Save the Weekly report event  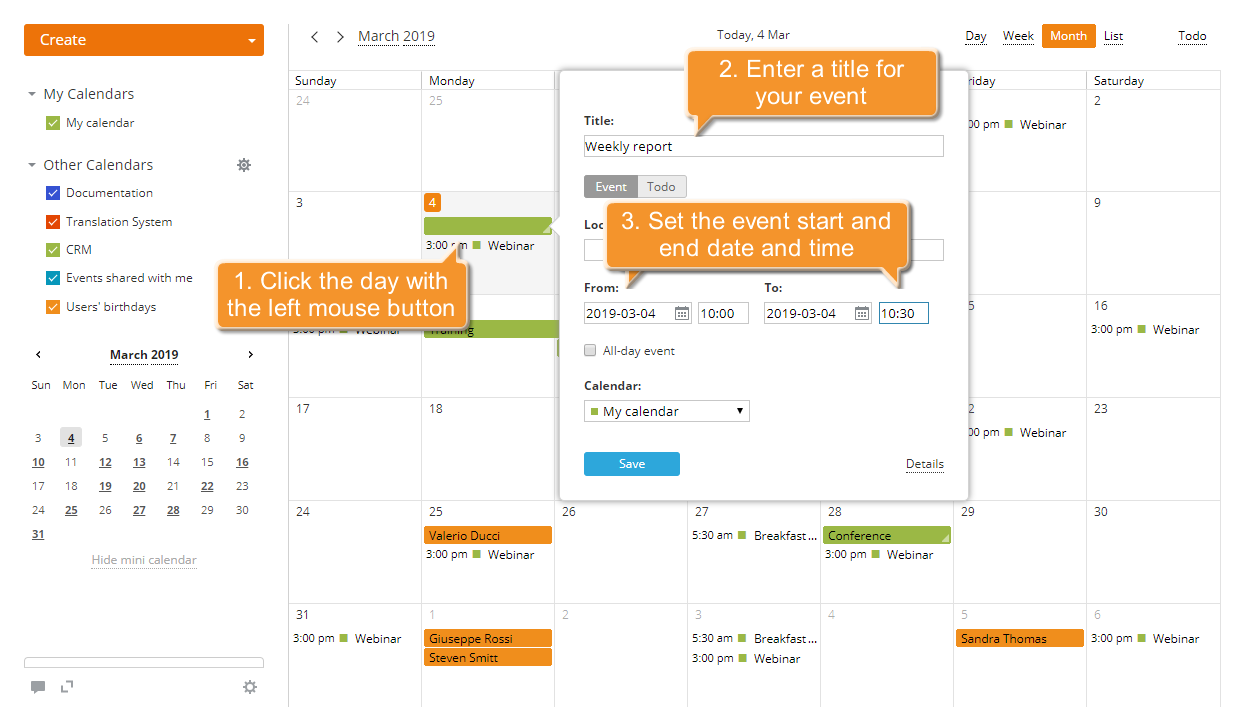click(631, 463)
